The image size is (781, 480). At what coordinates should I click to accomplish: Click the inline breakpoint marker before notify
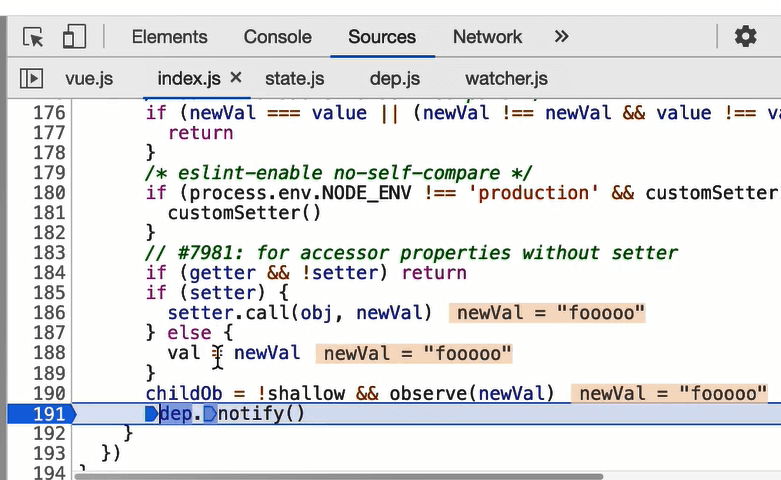[210, 414]
